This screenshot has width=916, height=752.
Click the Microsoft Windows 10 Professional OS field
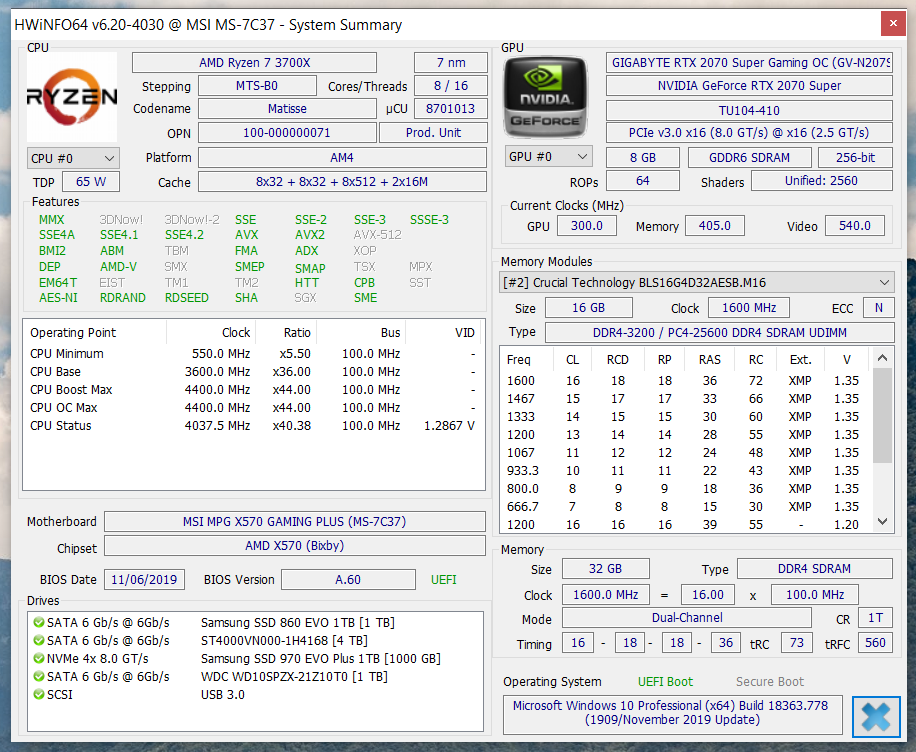pyautogui.click(x=672, y=714)
